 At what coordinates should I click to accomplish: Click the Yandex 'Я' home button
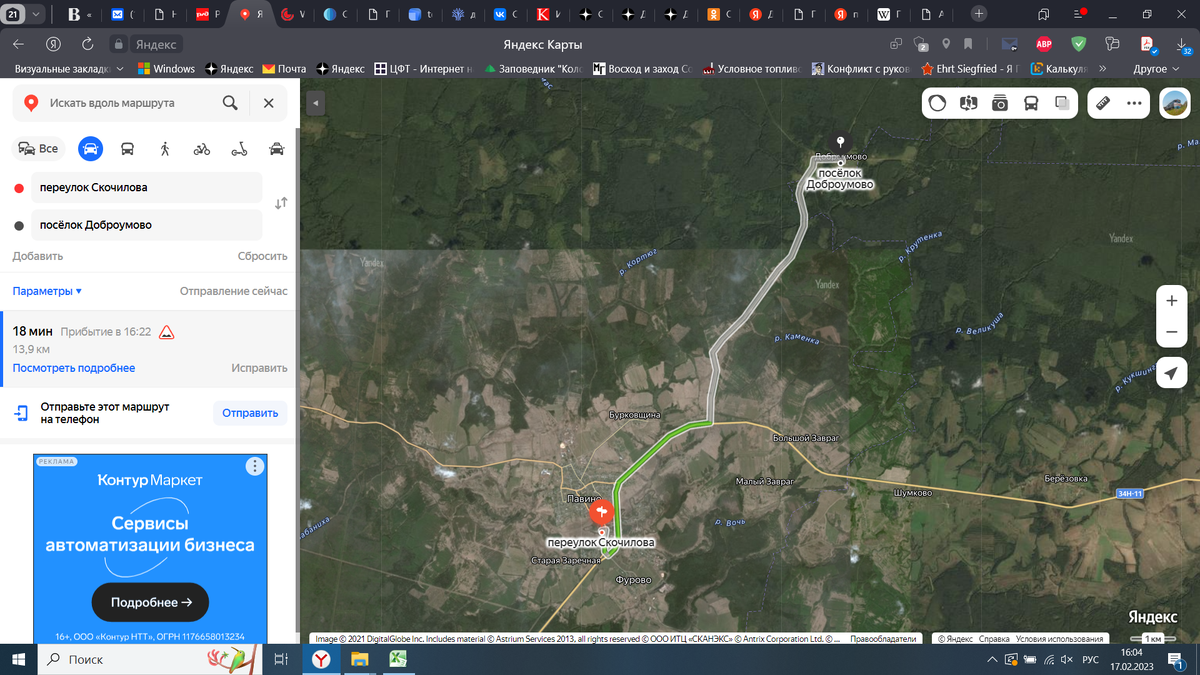coord(54,44)
